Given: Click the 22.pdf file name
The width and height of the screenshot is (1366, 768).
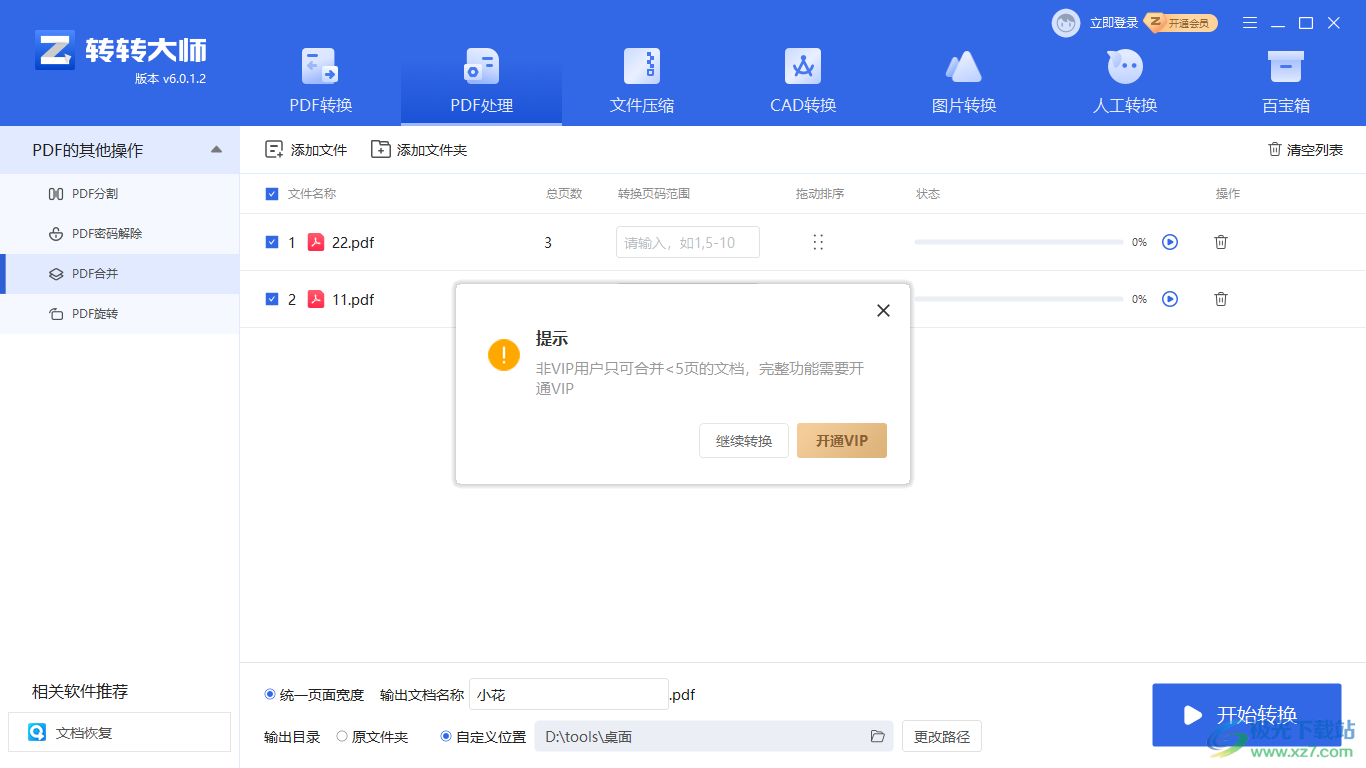Looking at the screenshot, I should point(353,242).
